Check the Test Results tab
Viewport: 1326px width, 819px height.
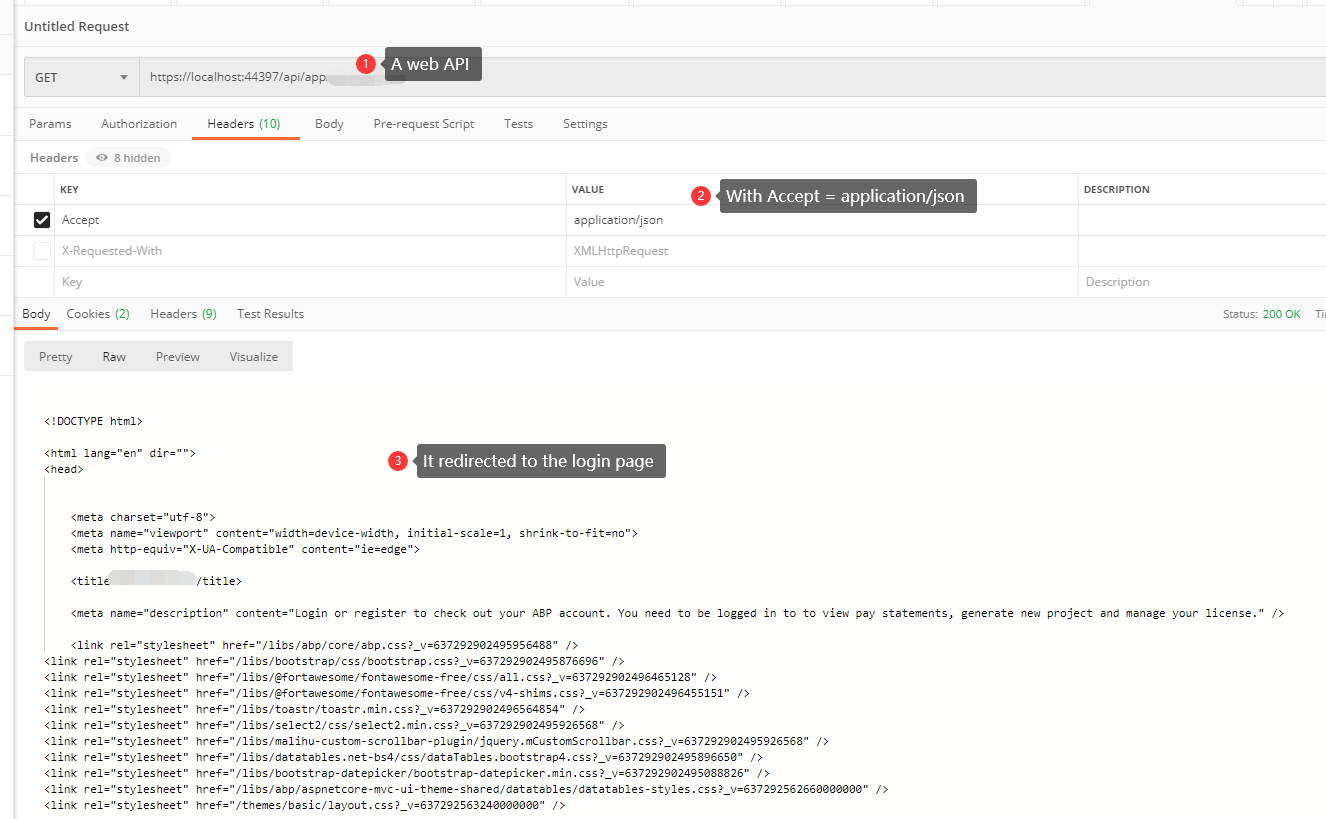(270, 313)
